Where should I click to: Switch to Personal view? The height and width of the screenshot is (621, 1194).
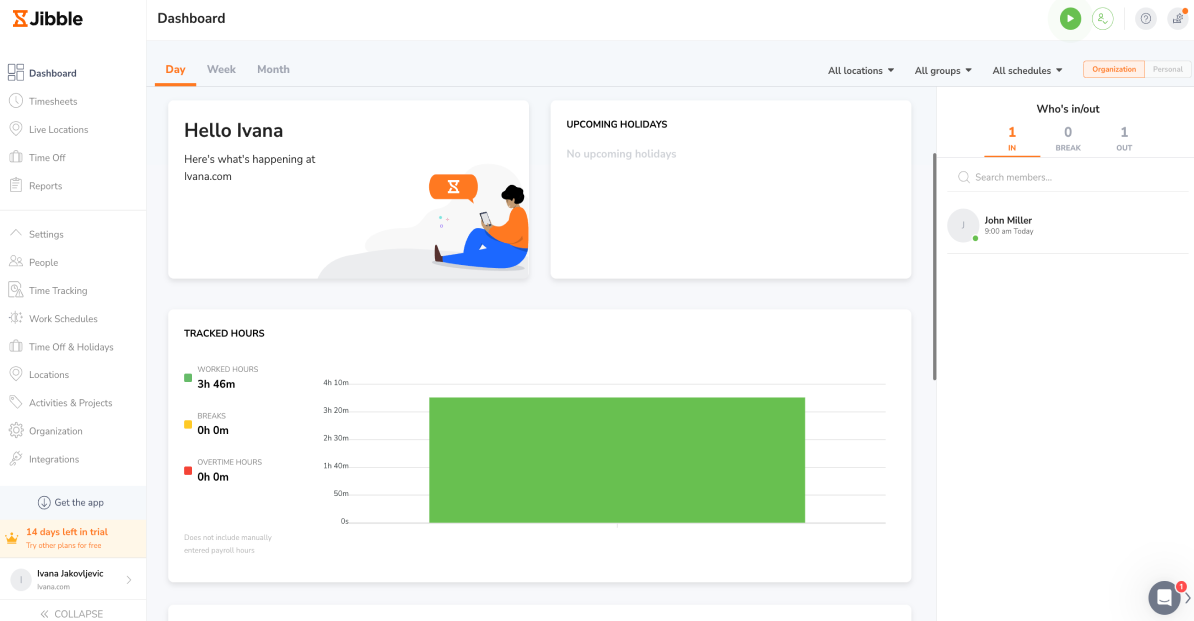point(1167,69)
